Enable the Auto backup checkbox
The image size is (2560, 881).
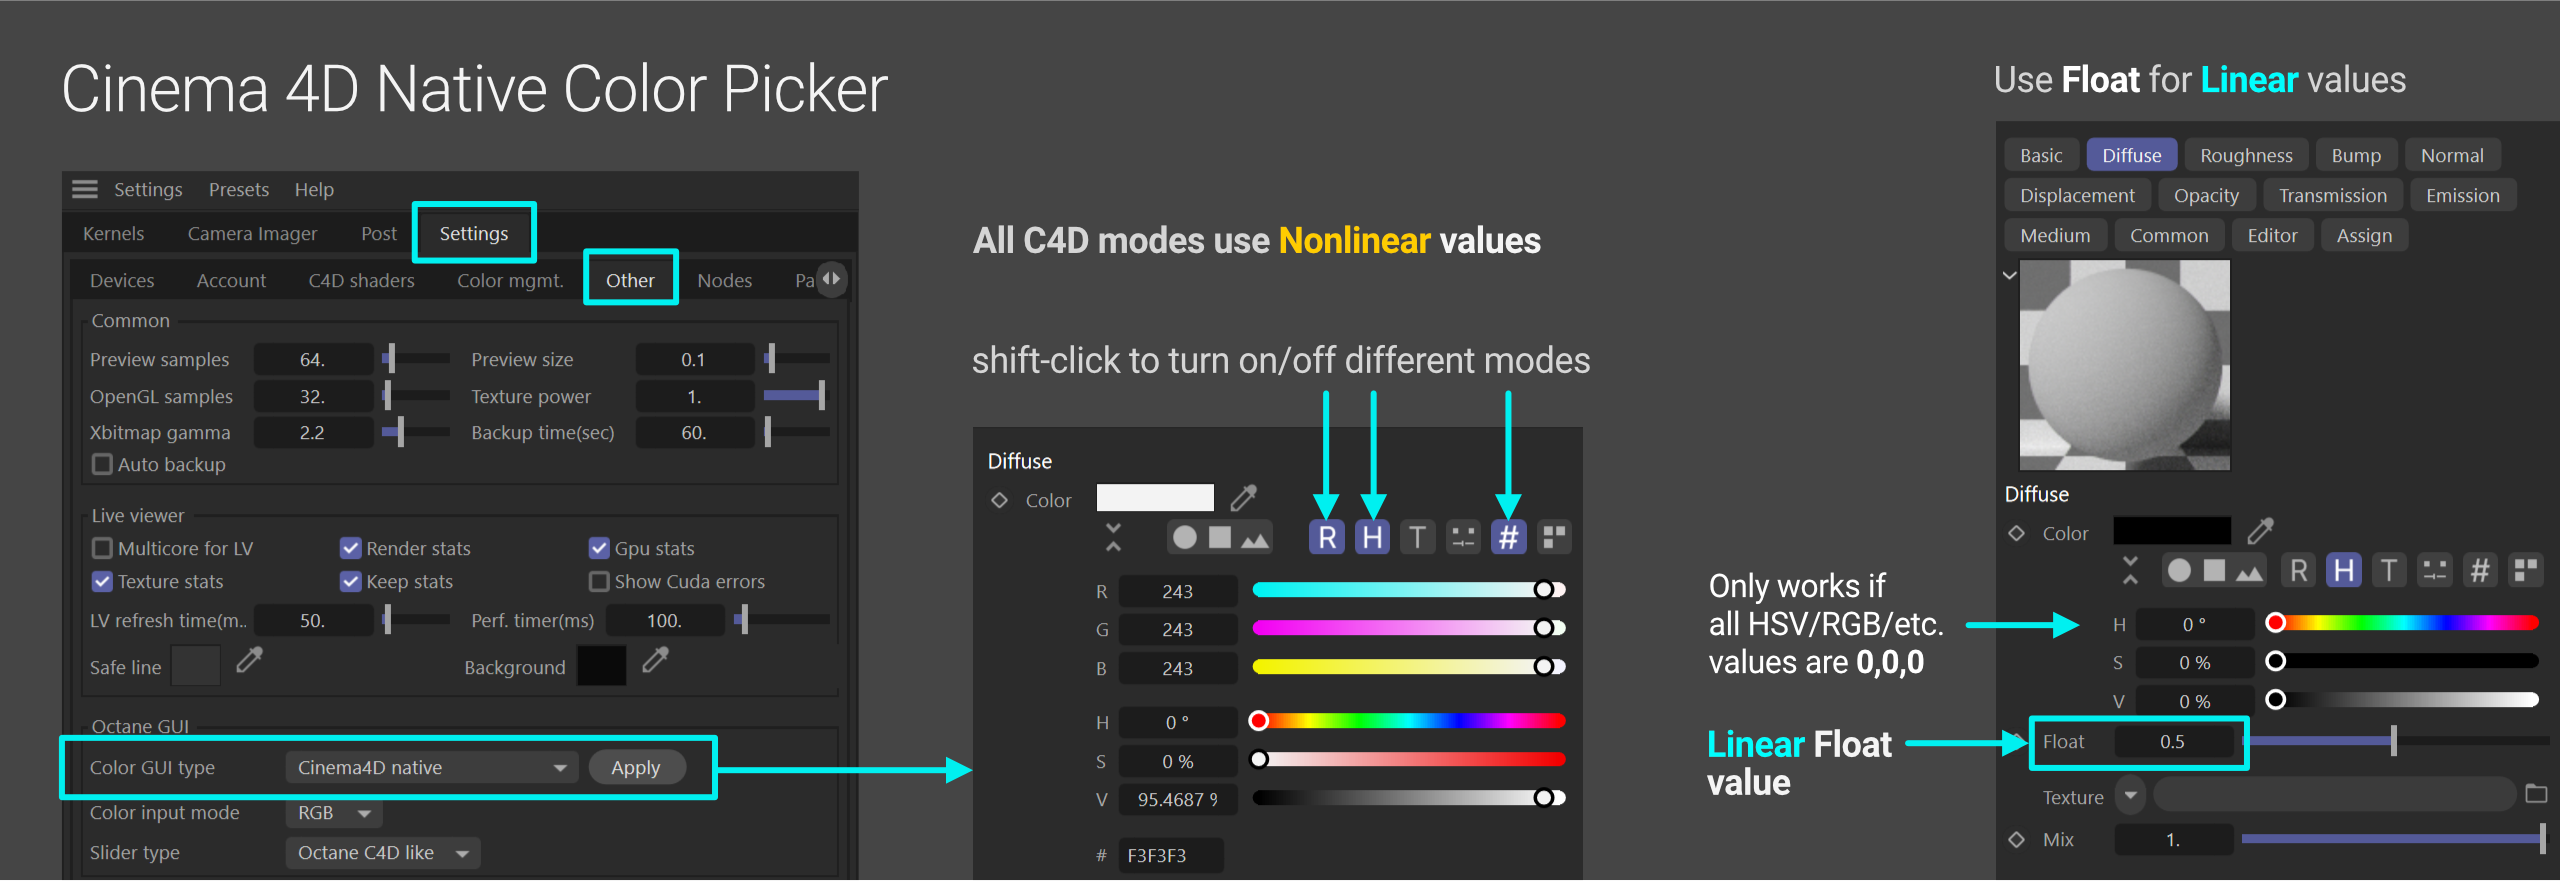pyautogui.click(x=102, y=464)
